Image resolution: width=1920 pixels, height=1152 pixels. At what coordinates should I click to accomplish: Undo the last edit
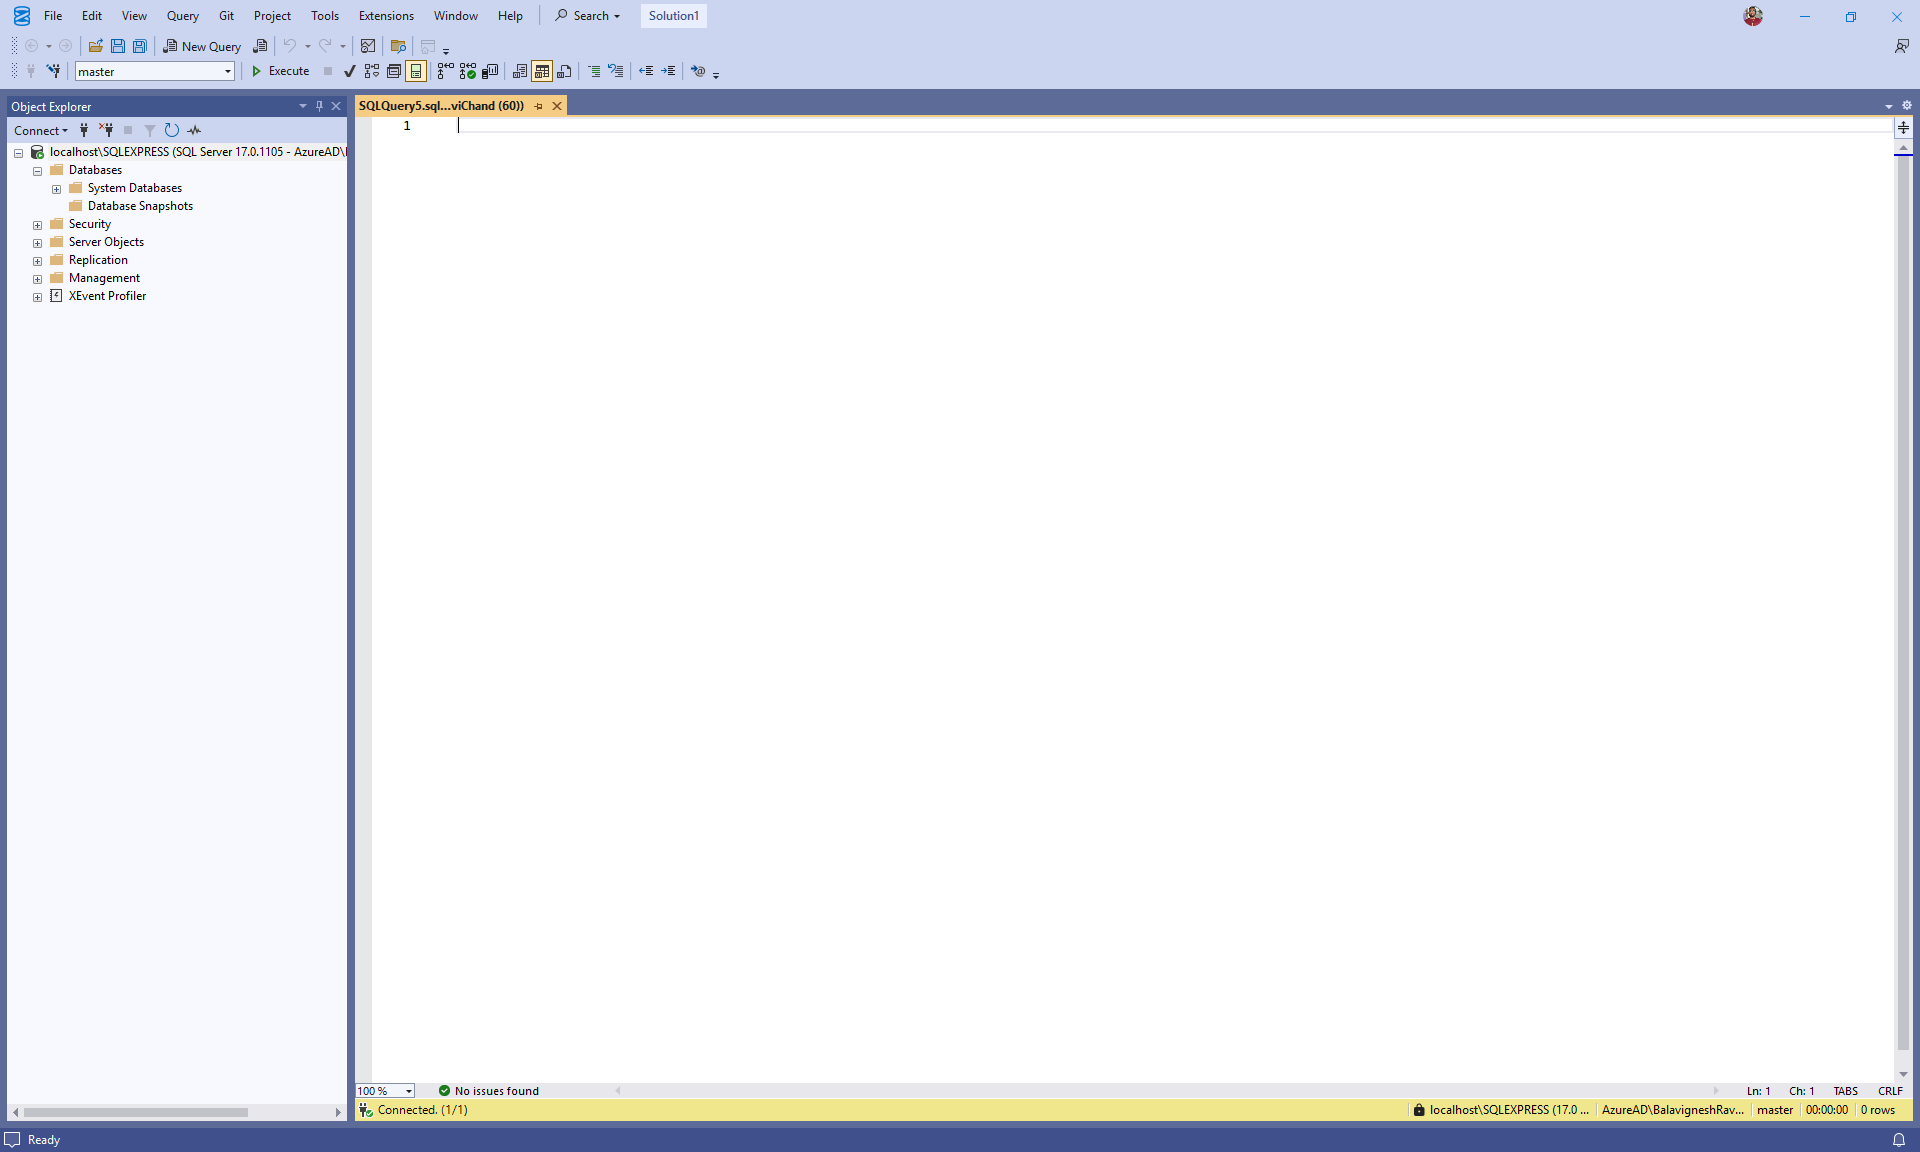point(289,46)
